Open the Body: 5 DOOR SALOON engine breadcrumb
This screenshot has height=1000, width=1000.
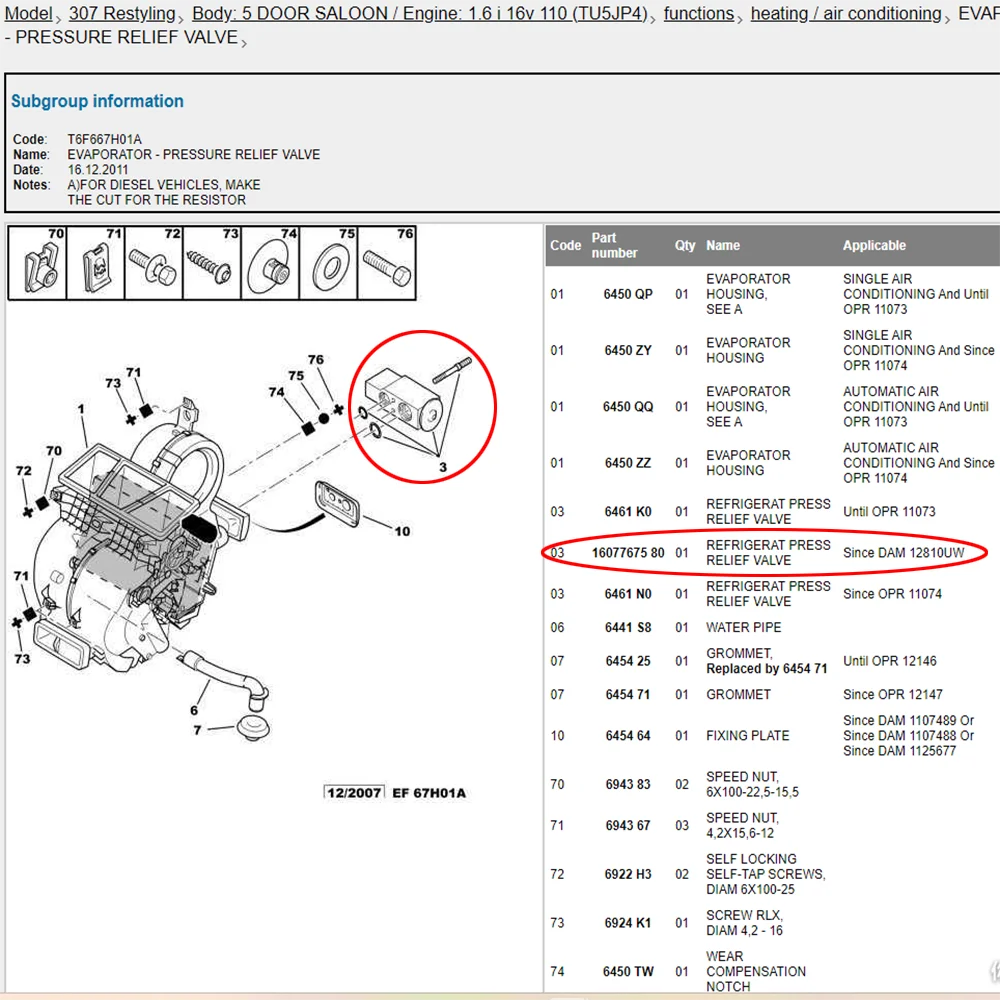pyautogui.click(x=420, y=13)
